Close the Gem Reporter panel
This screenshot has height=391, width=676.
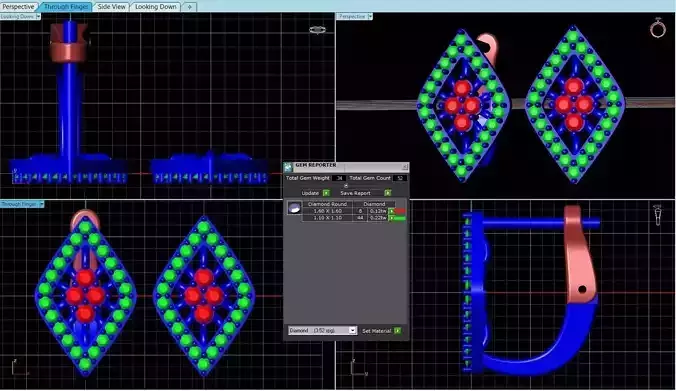405,166
